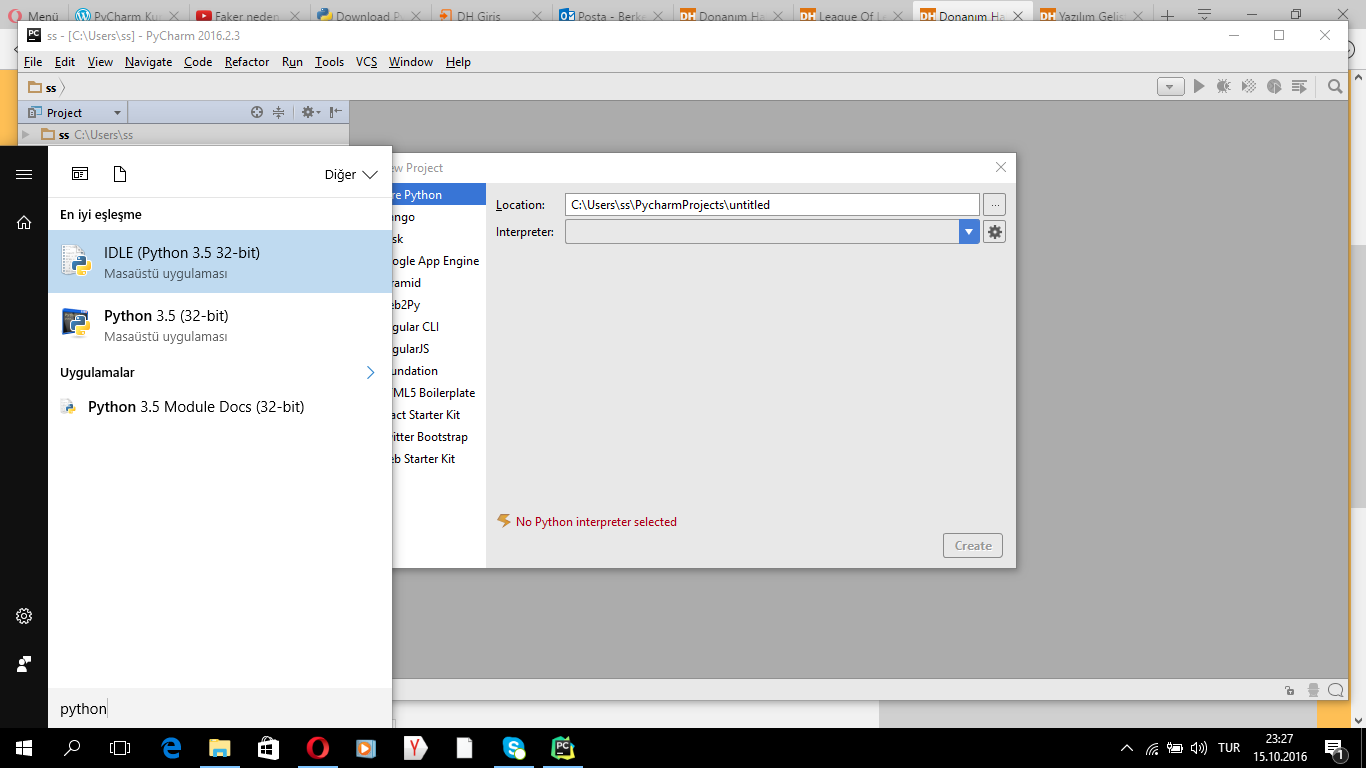Open Yandex browser from taskbar
This screenshot has width=1366, height=768.
point(415,747)
